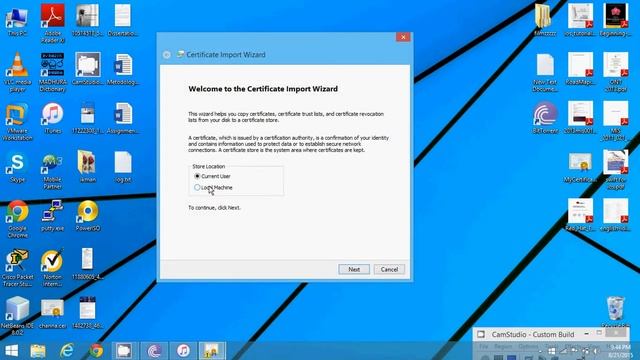The image size is (640, 360).
Task: Open the Windows Start menu
Action: click(11, 351)
